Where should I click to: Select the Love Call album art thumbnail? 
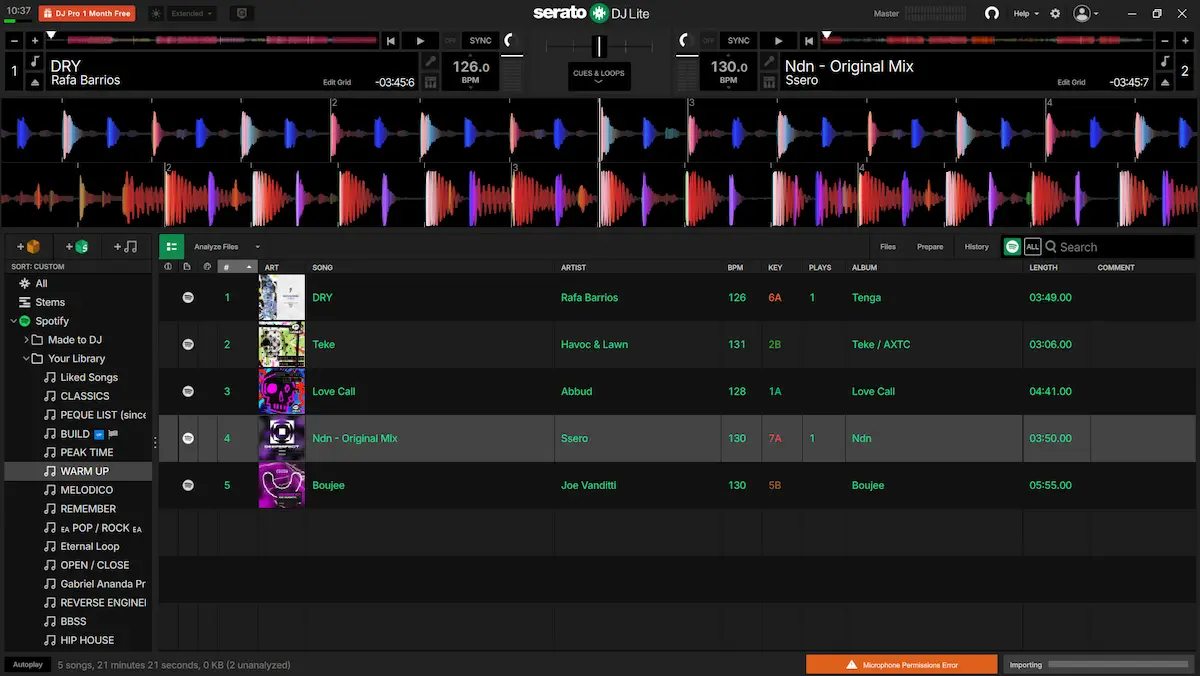281,391
